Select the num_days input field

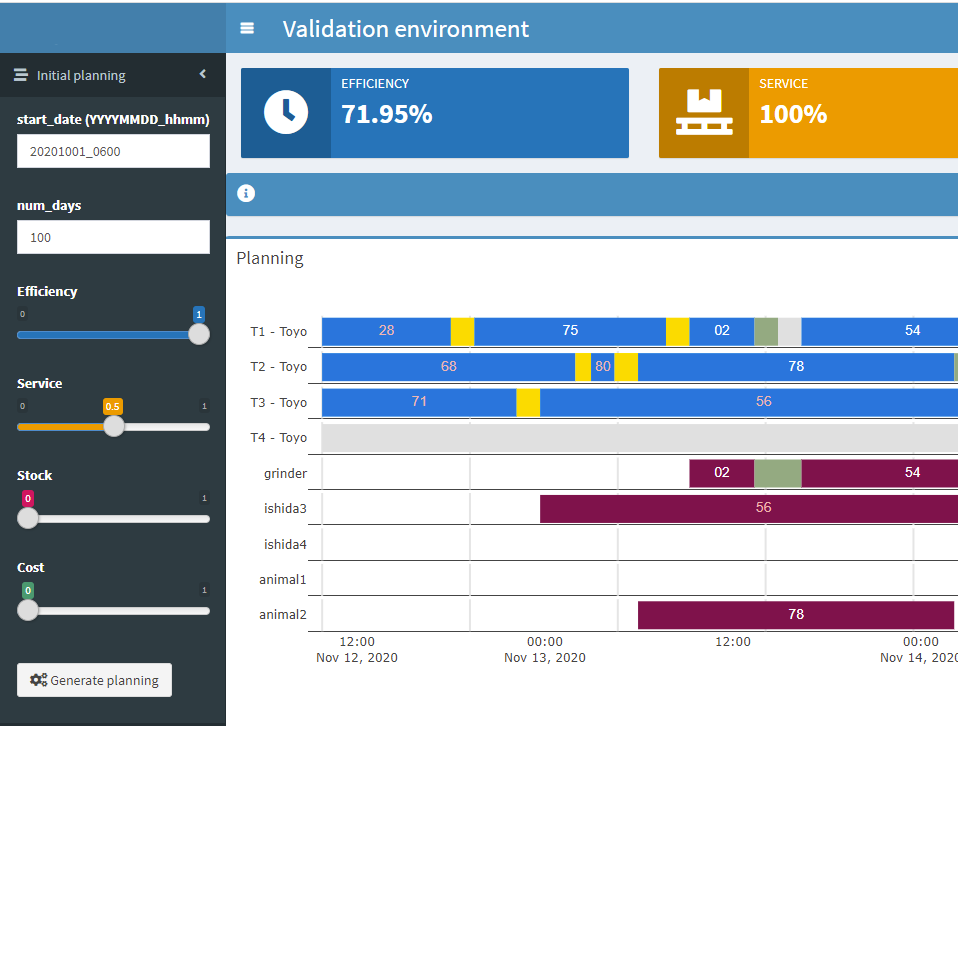tap(113, 237)
